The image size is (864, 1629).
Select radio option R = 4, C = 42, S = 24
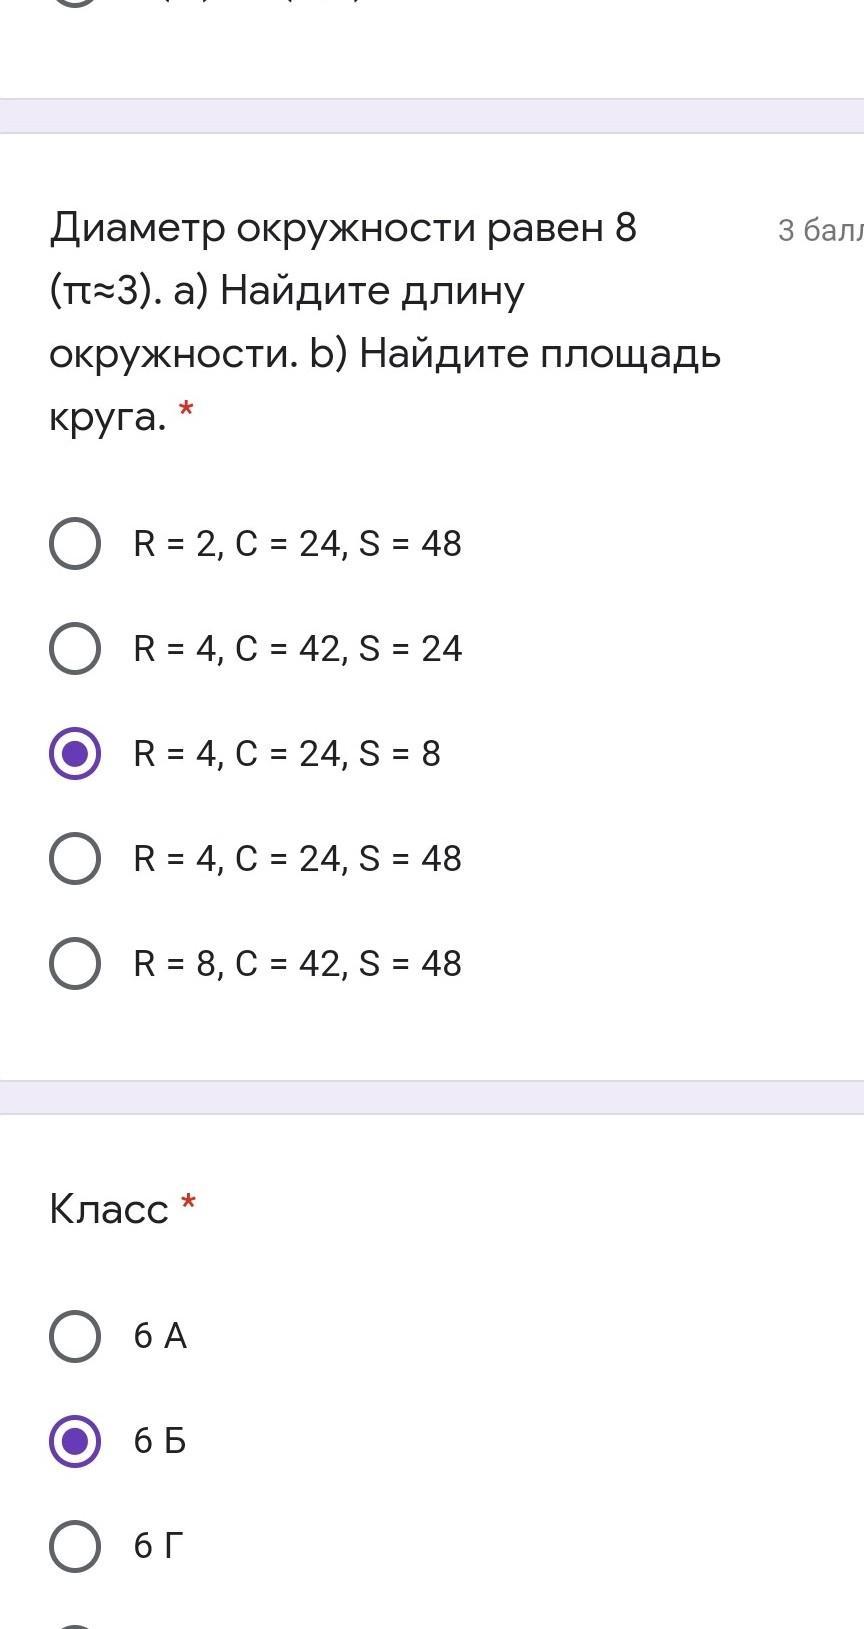click(x=75, y=648)
